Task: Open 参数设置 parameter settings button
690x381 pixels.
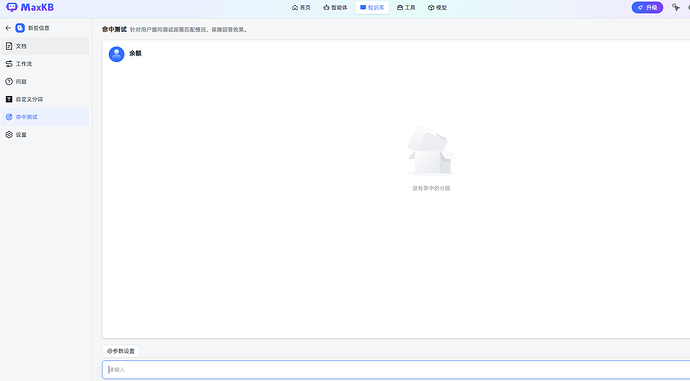Action: [121, 351]
